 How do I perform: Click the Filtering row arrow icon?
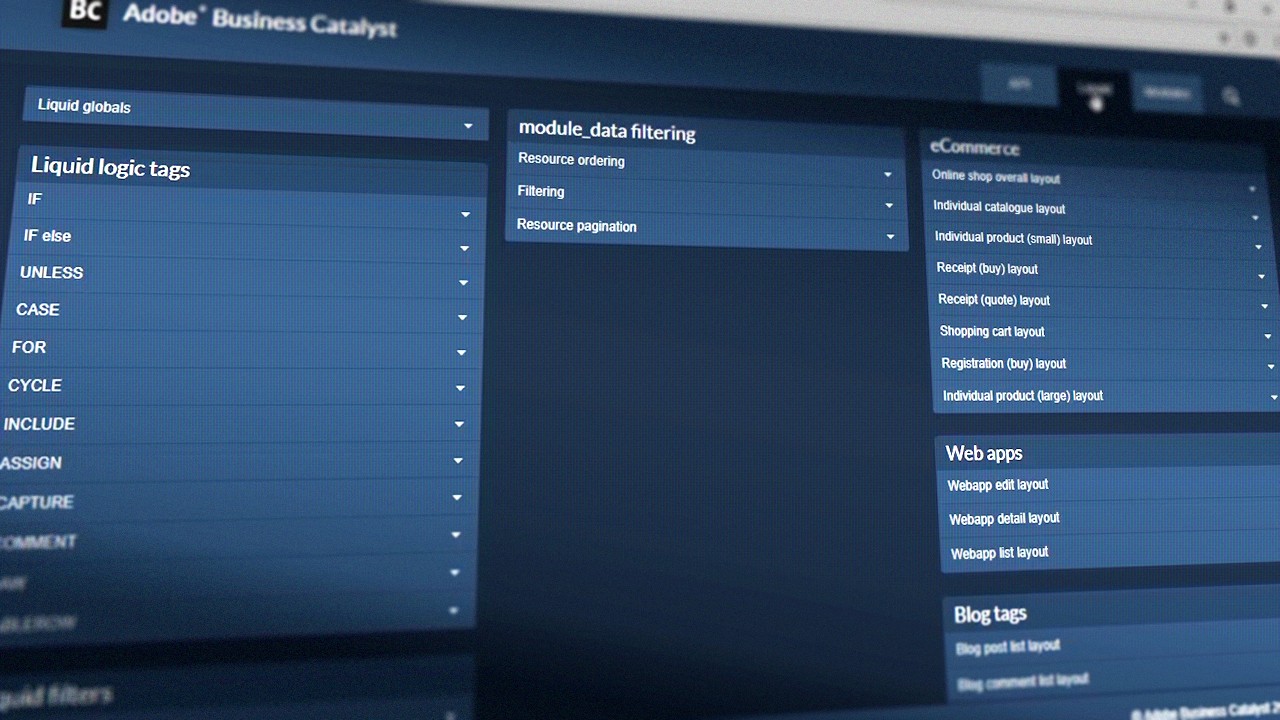tap(889, 206)
